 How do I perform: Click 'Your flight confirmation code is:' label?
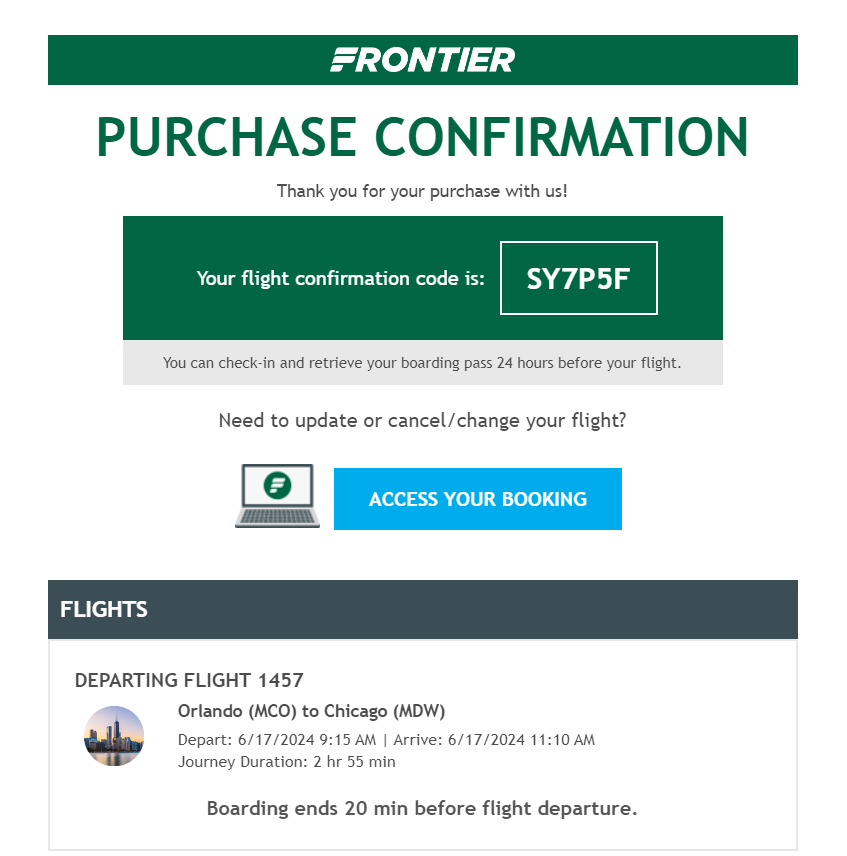click(341, 278)
